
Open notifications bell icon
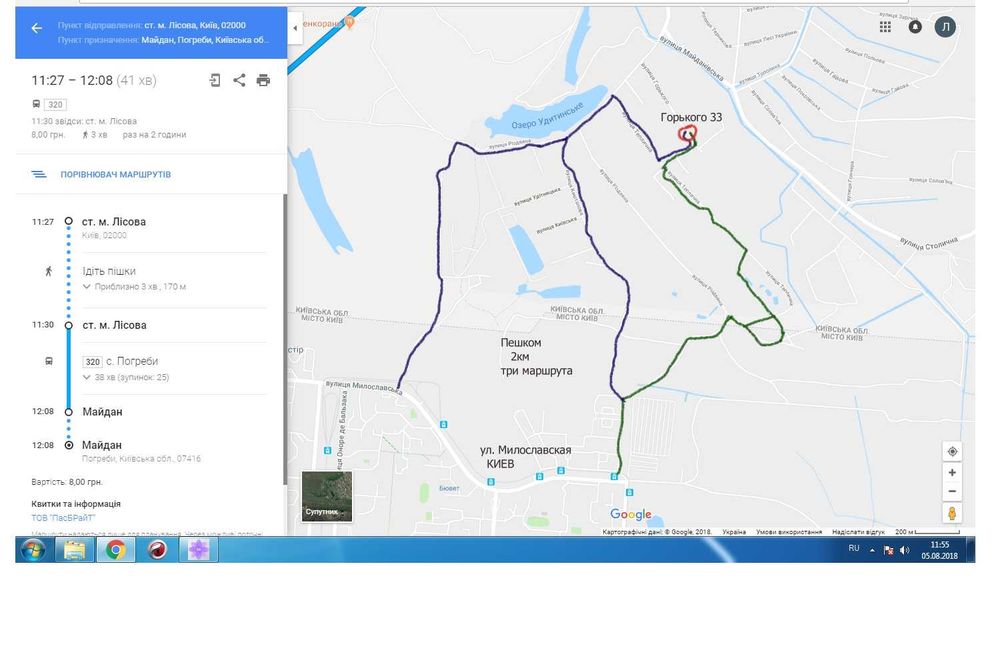pyautogui.click(x=915, y=27)
